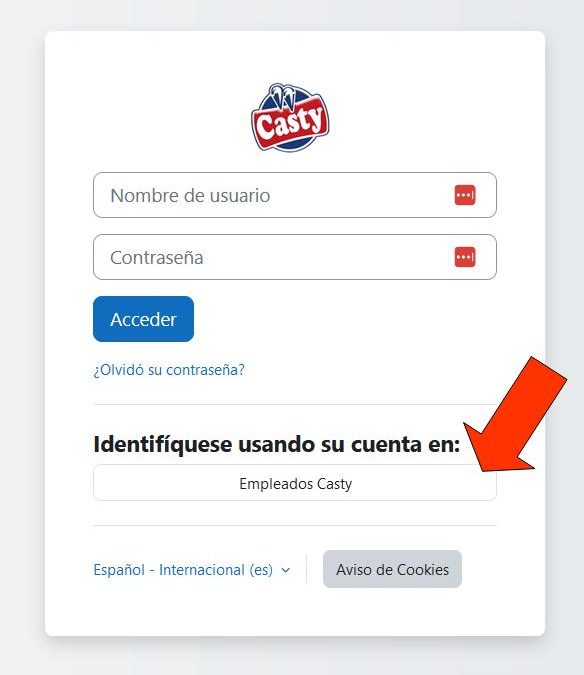Open the Aviso de Cookies notice

[x=392, y=569]
